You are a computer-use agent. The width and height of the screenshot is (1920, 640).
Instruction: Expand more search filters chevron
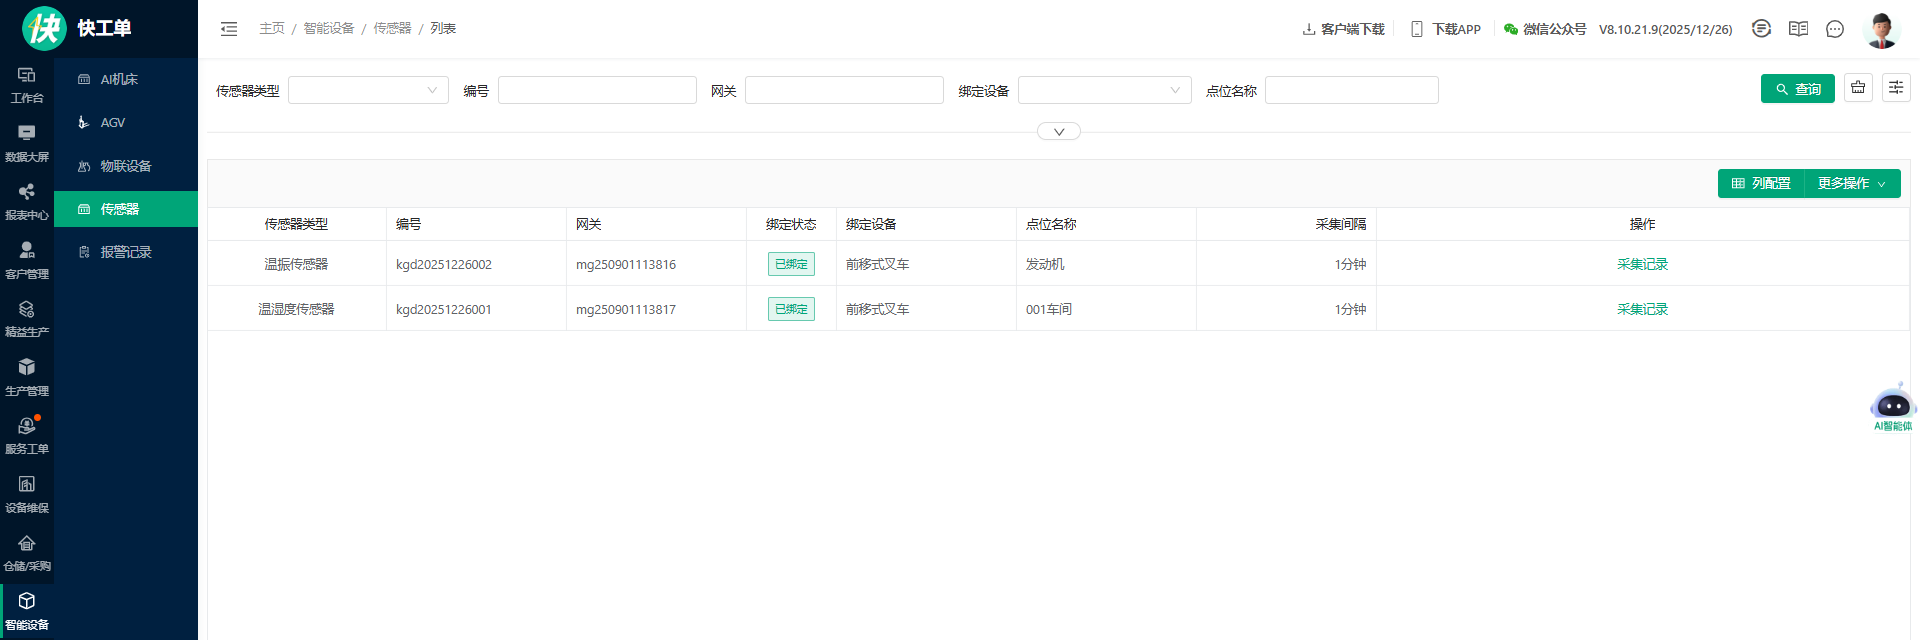click(1058, 132)
